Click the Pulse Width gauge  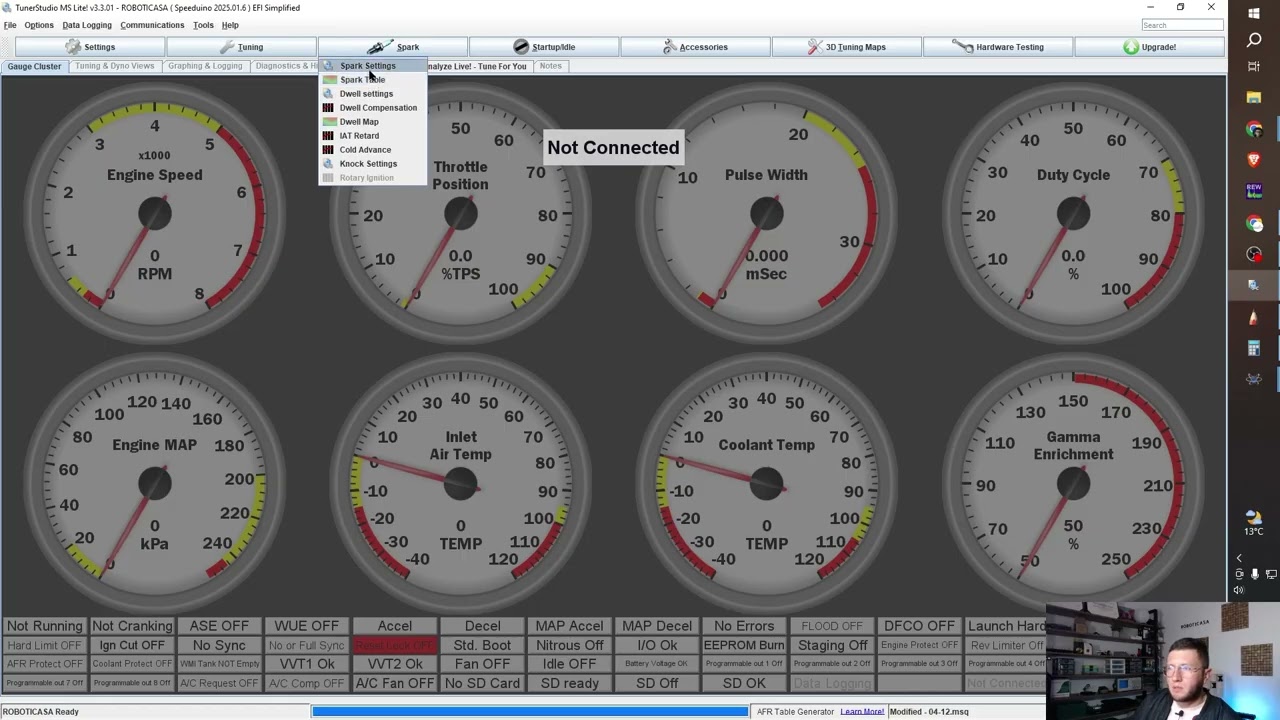coord(767,212)
